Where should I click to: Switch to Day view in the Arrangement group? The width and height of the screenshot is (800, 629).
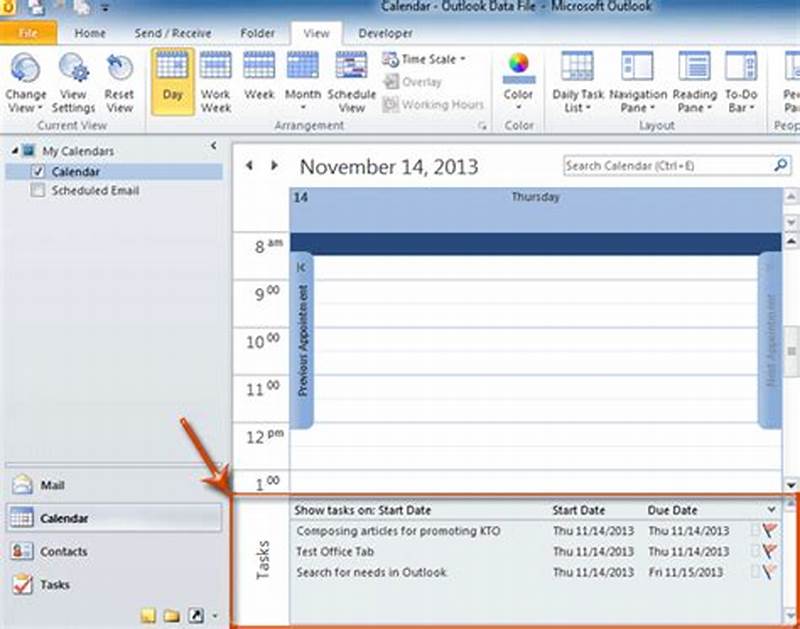coord(172,80)
